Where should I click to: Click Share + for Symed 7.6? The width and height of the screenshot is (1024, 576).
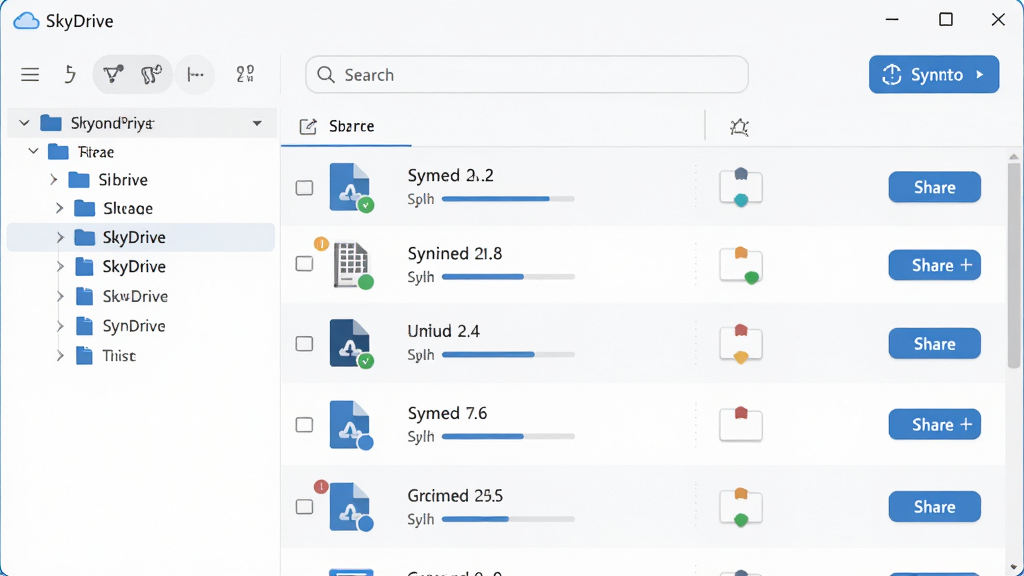935,424
